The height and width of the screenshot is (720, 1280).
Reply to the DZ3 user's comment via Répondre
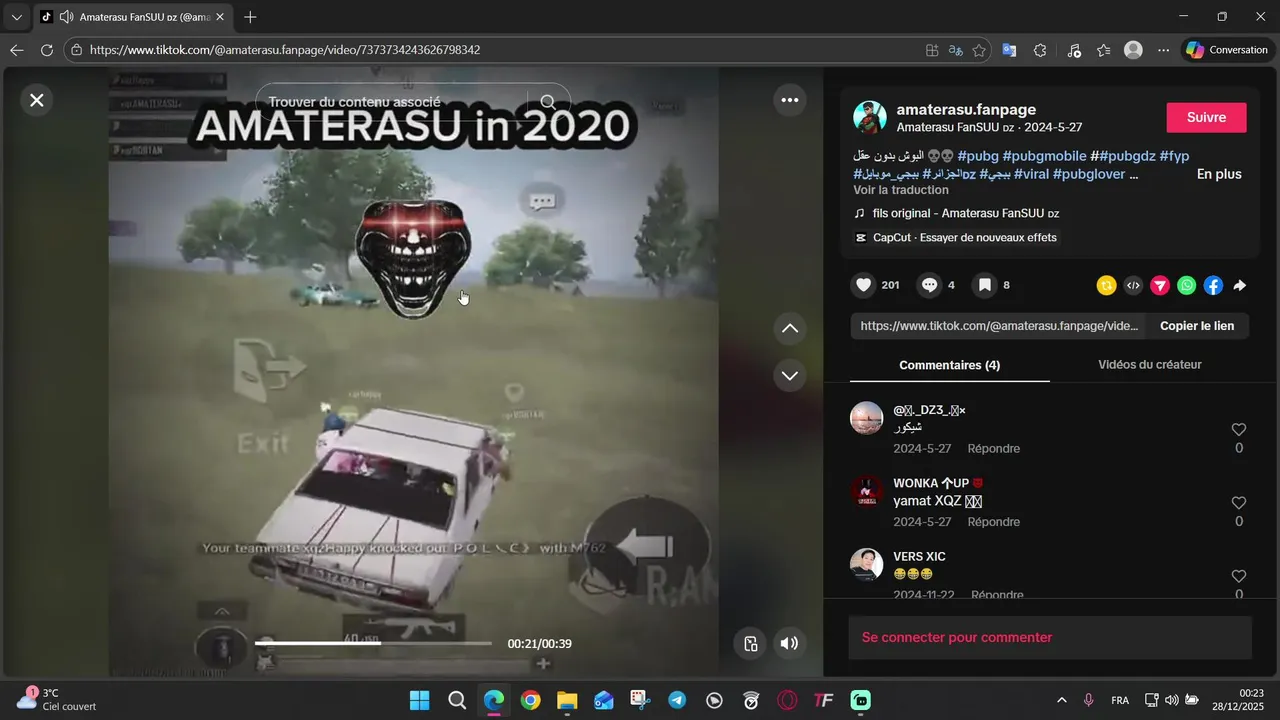994,449
